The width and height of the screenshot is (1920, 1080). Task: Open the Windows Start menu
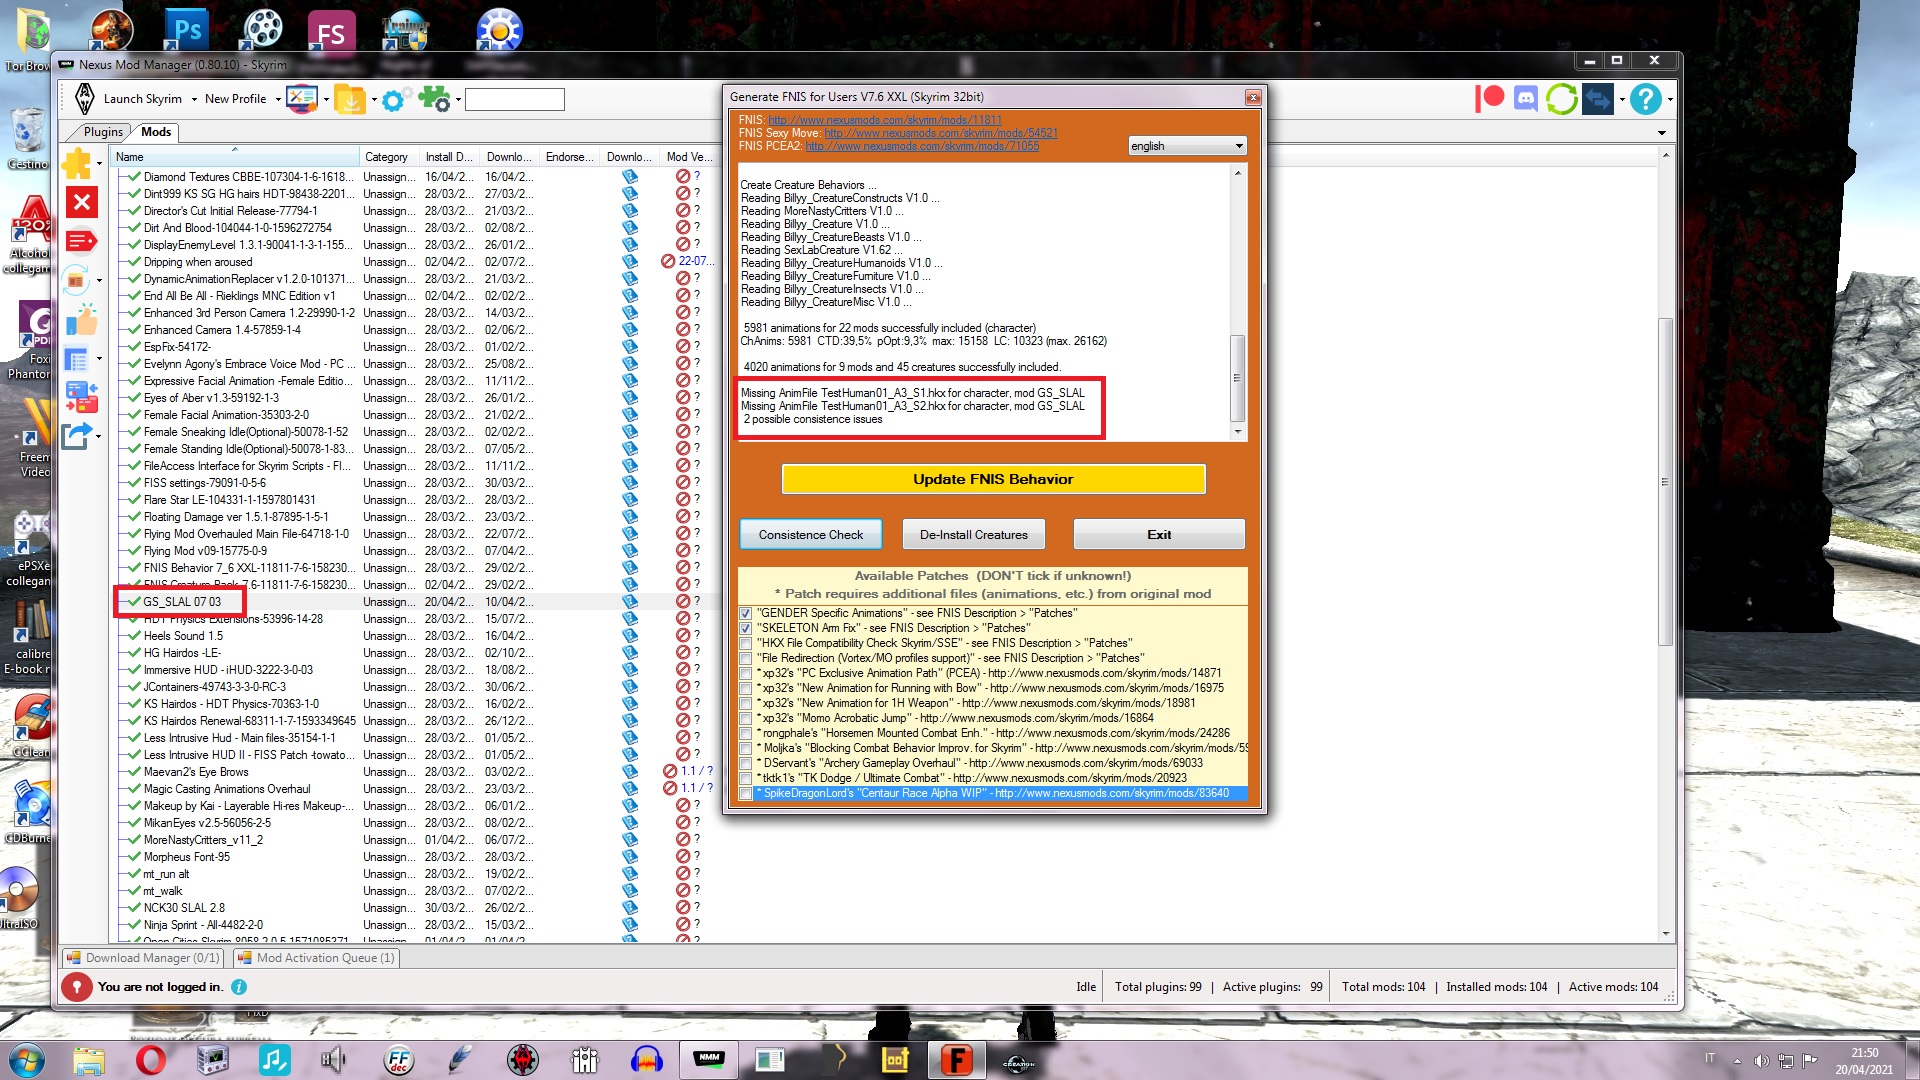point(26,1060)
